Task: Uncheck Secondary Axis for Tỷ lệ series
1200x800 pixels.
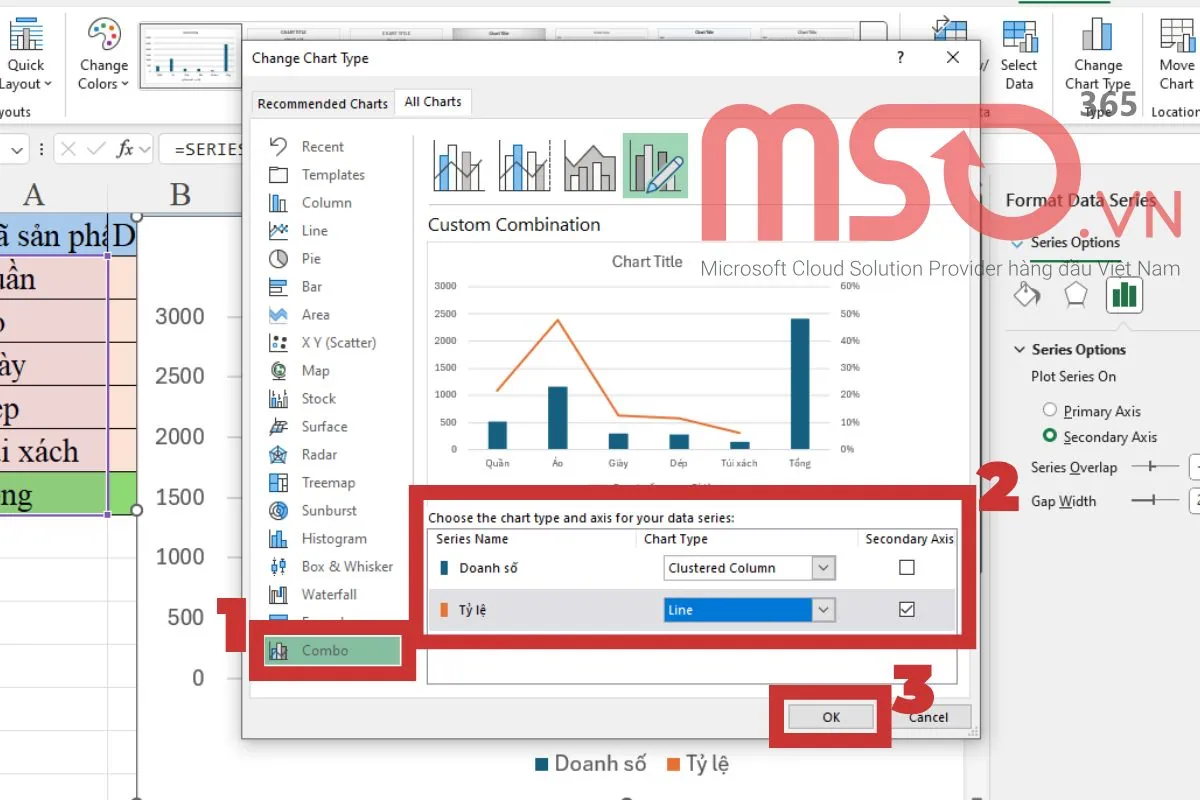Action: click(906, 609)
